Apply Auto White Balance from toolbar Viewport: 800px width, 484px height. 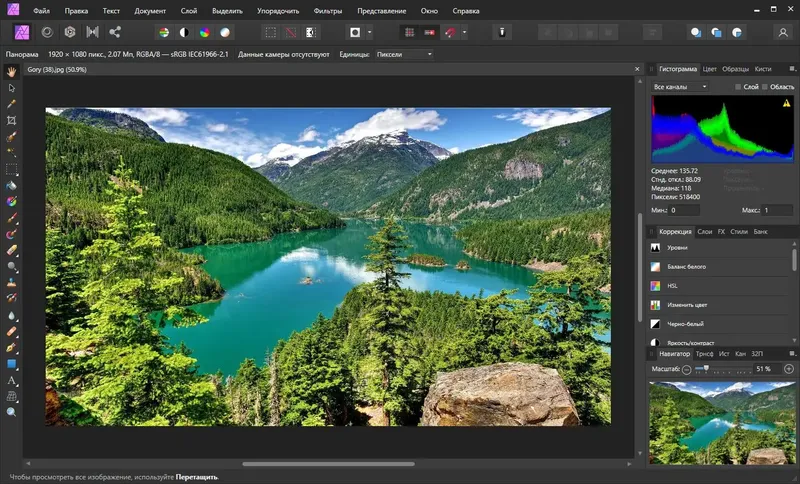[225, 33]
